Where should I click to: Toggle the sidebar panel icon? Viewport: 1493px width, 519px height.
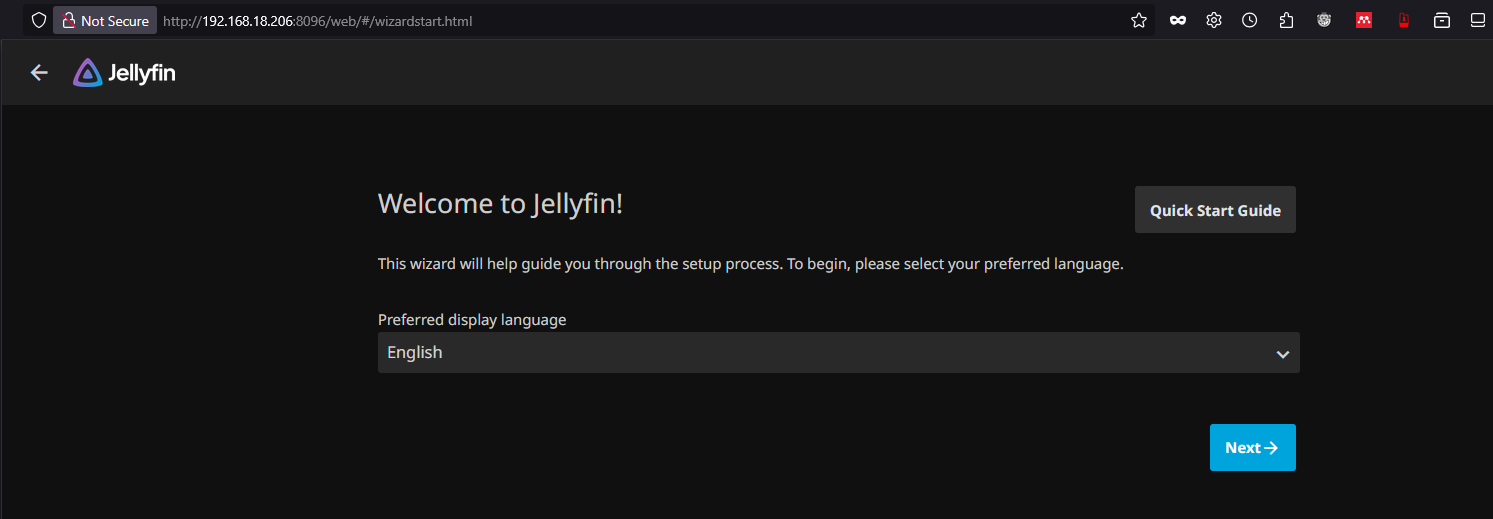point(1477,20)
